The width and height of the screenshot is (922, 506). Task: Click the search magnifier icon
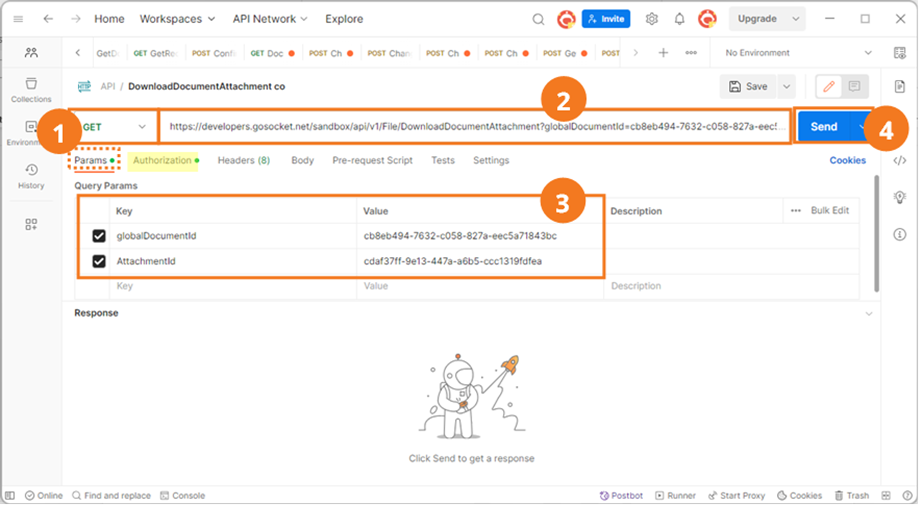[x=540, y=19]
